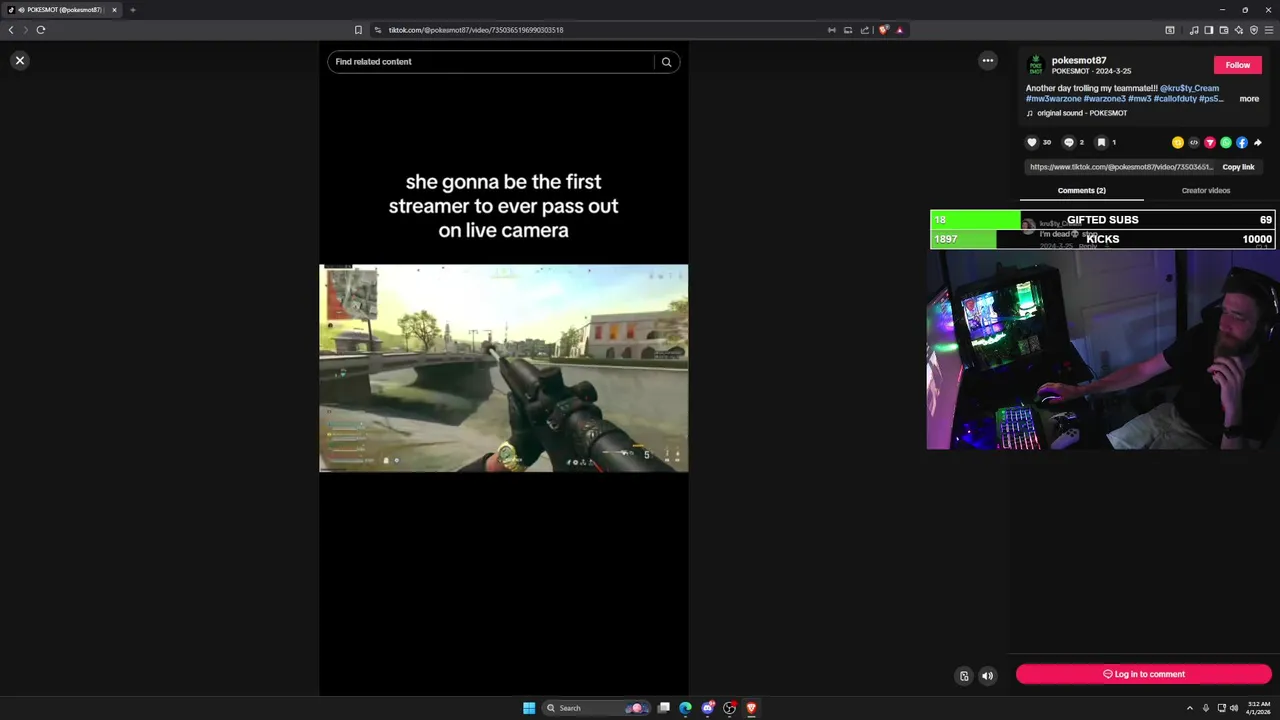The image size is (1280, 720).
Task: Click the pokesmot87 profile avatar
Action: click(1036, 65)
